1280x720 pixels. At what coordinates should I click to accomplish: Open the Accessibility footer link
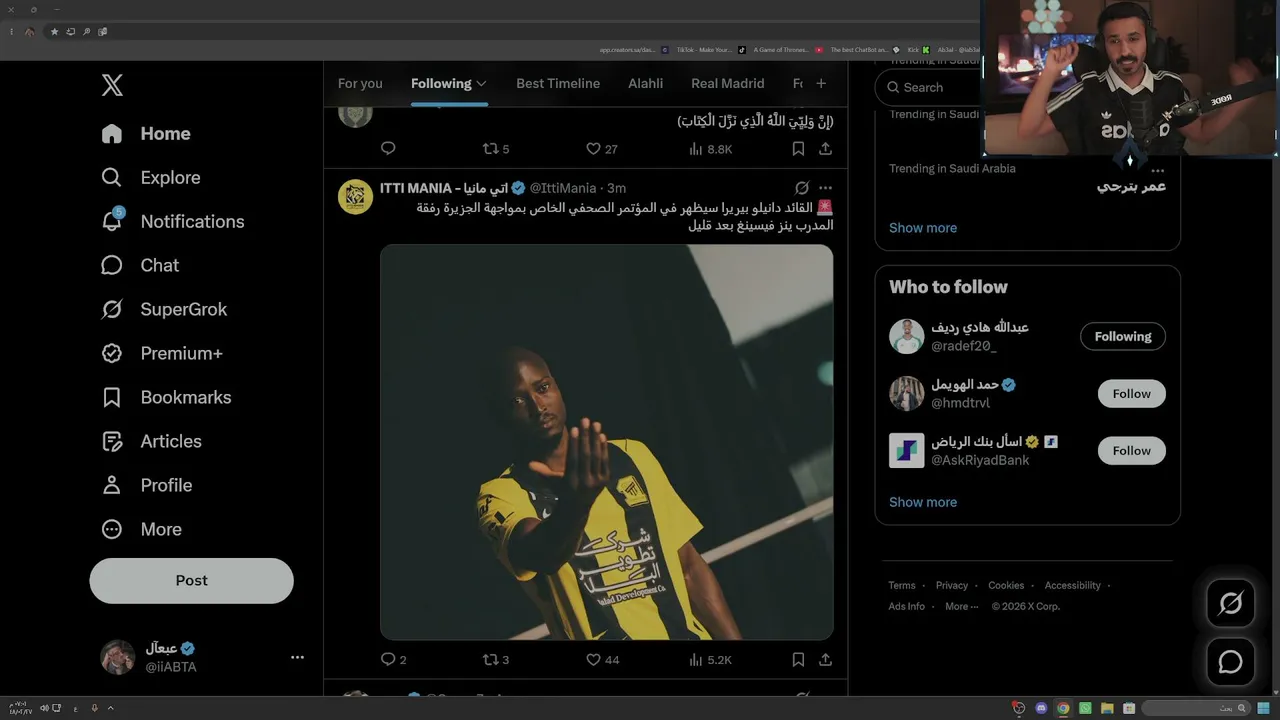pyautogui.click(x=1073, y=586)
